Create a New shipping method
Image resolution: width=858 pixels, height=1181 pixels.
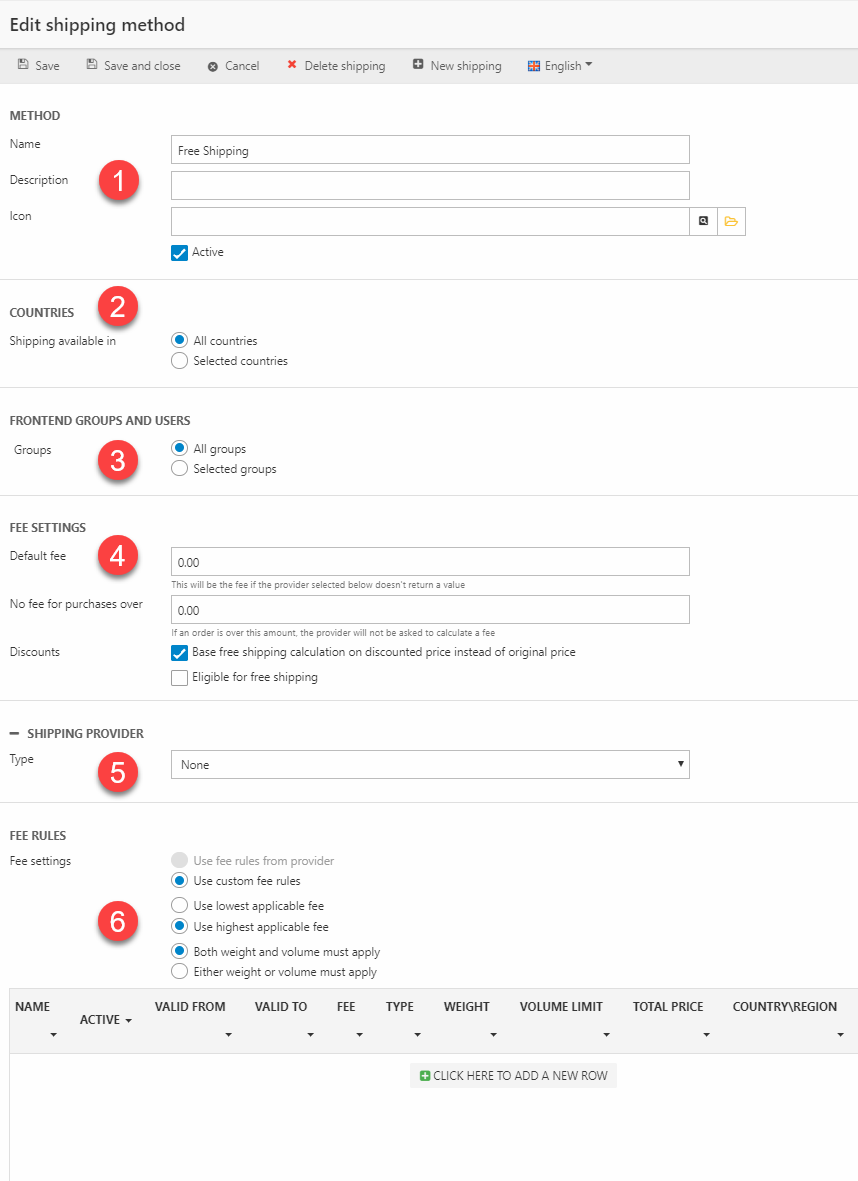click(x=456, y=66)
